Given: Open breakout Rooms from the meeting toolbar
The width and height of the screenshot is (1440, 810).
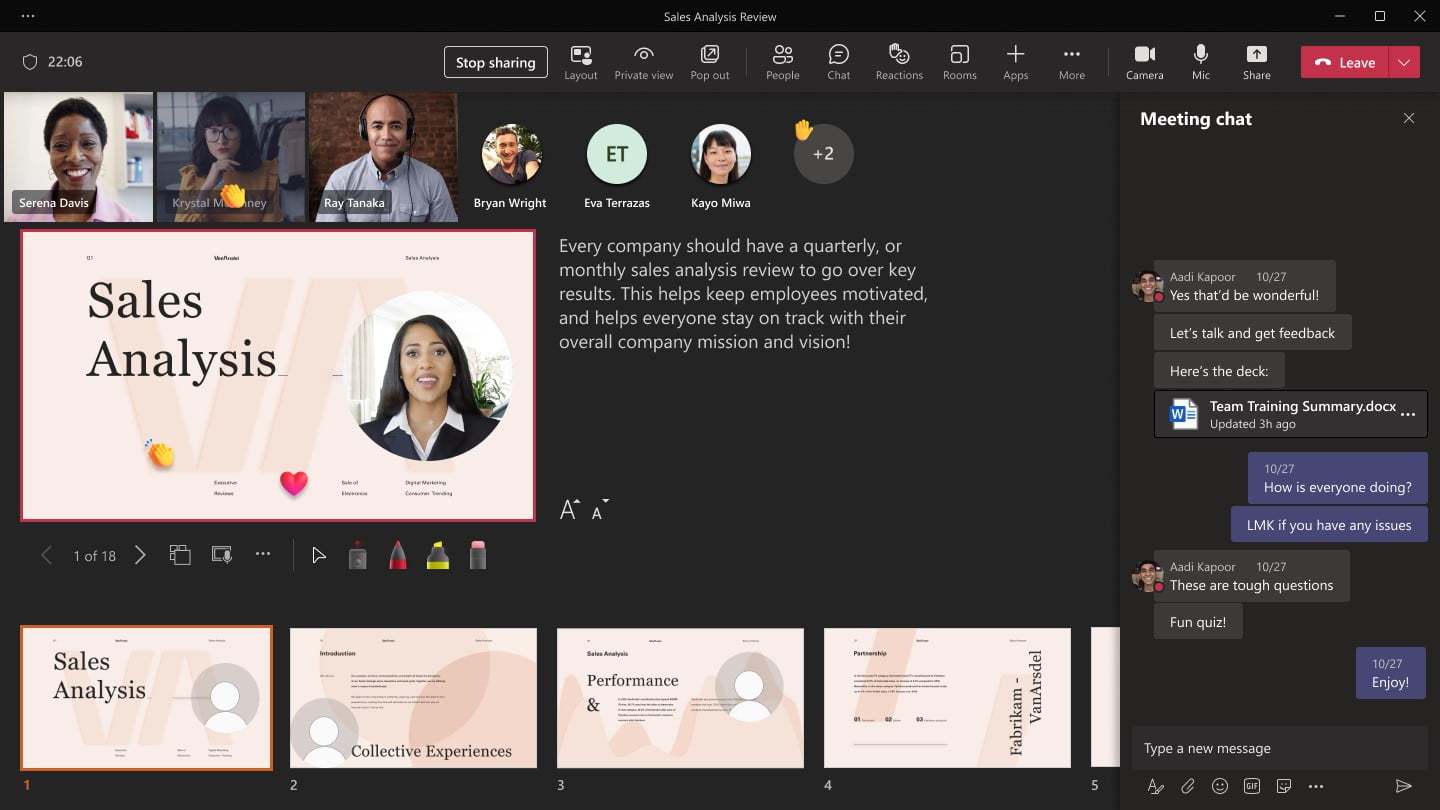Looking at the screenshot, I should [959, 61].
